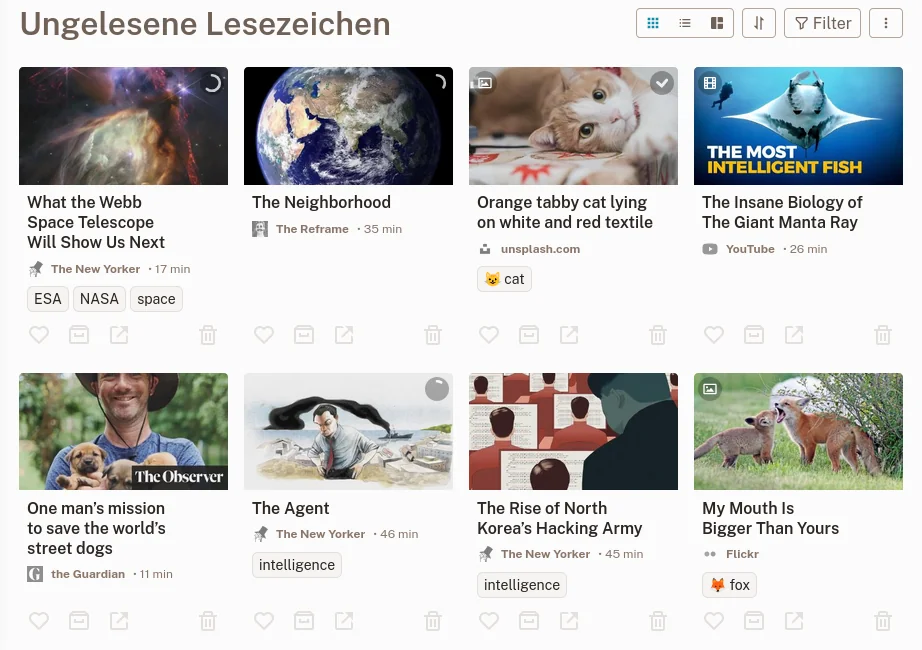
Task: Open the sort order dropdown
Action: coord(759,23)
